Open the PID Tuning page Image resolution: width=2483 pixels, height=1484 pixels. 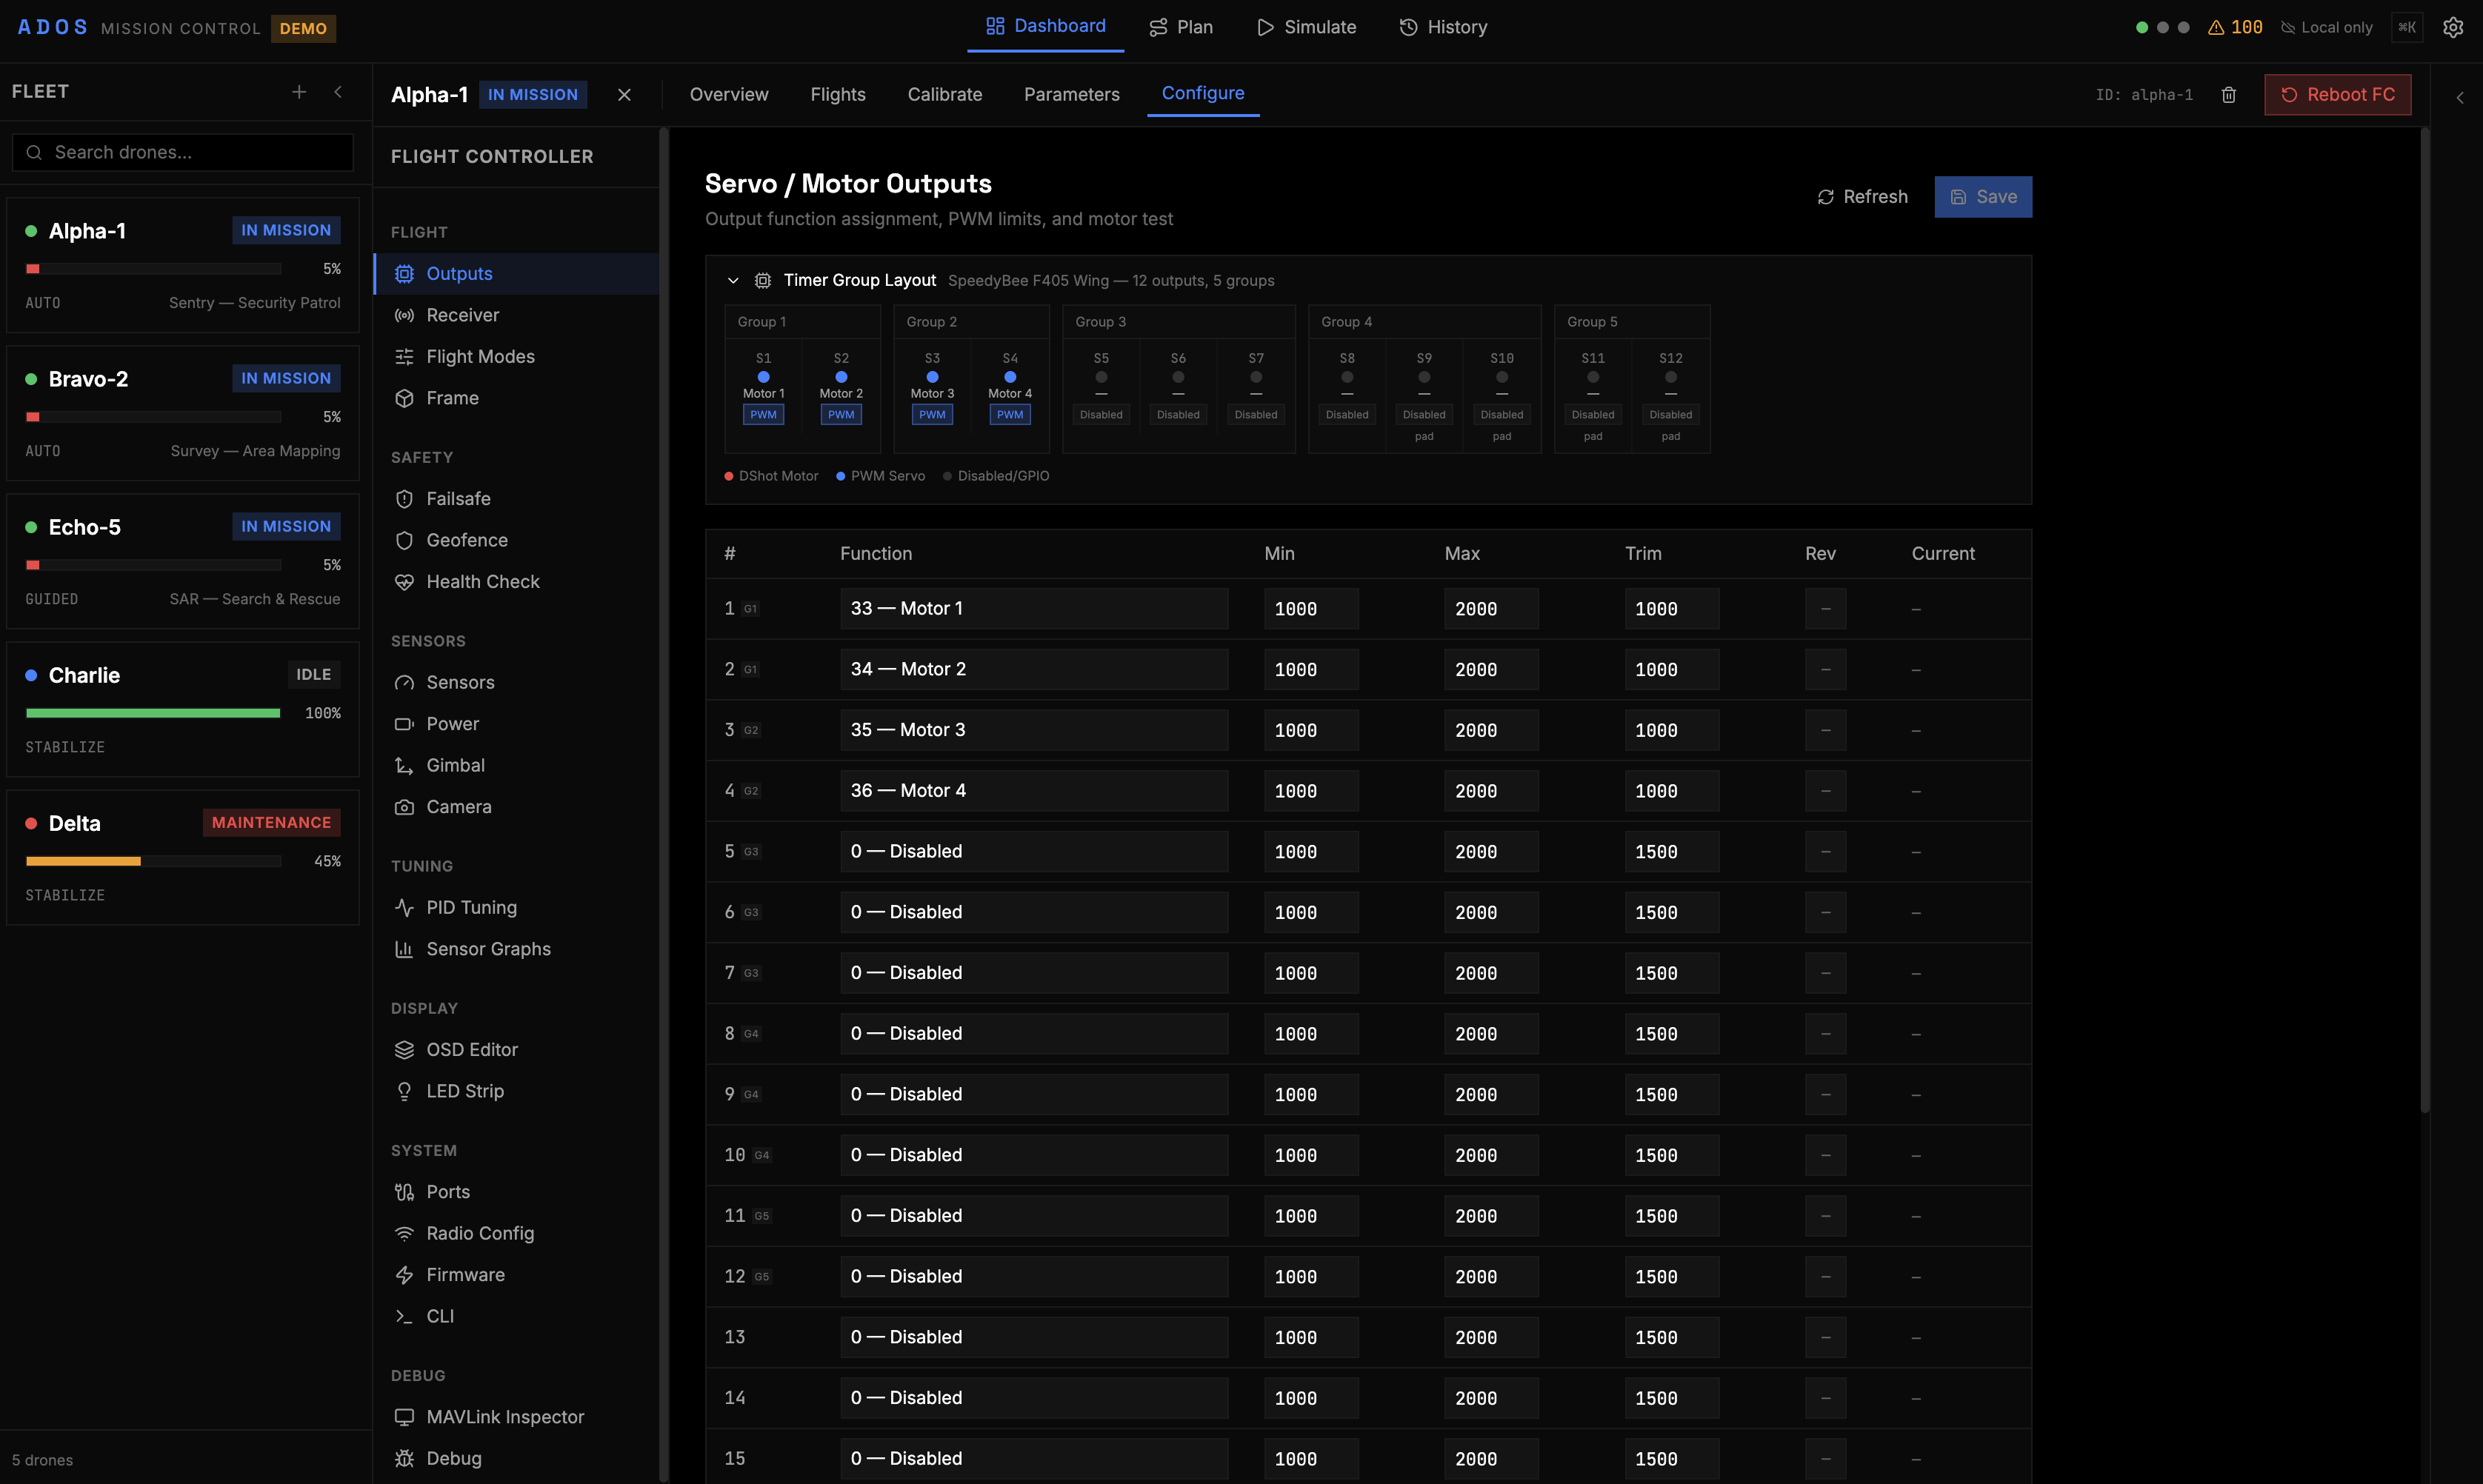[x=471, y=907]
